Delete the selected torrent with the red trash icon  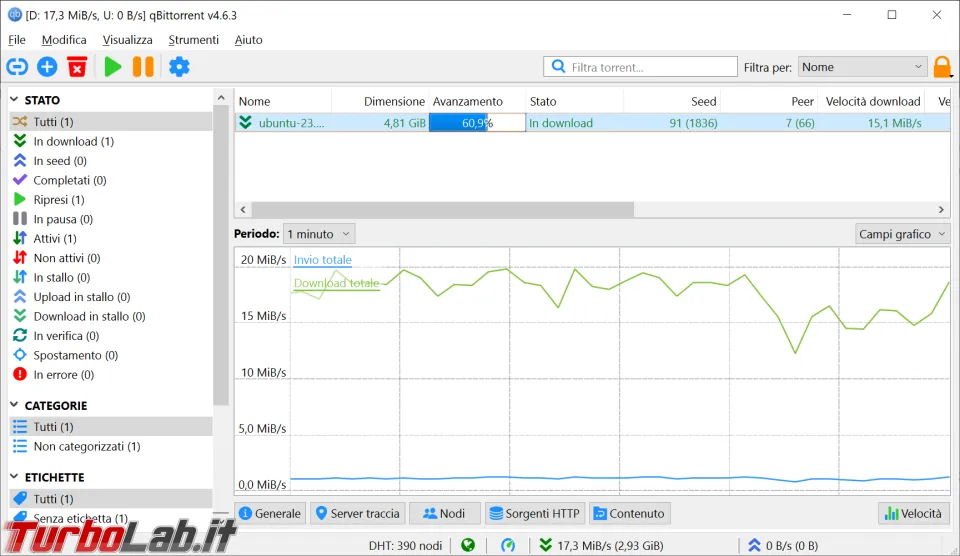coord(77,67)
